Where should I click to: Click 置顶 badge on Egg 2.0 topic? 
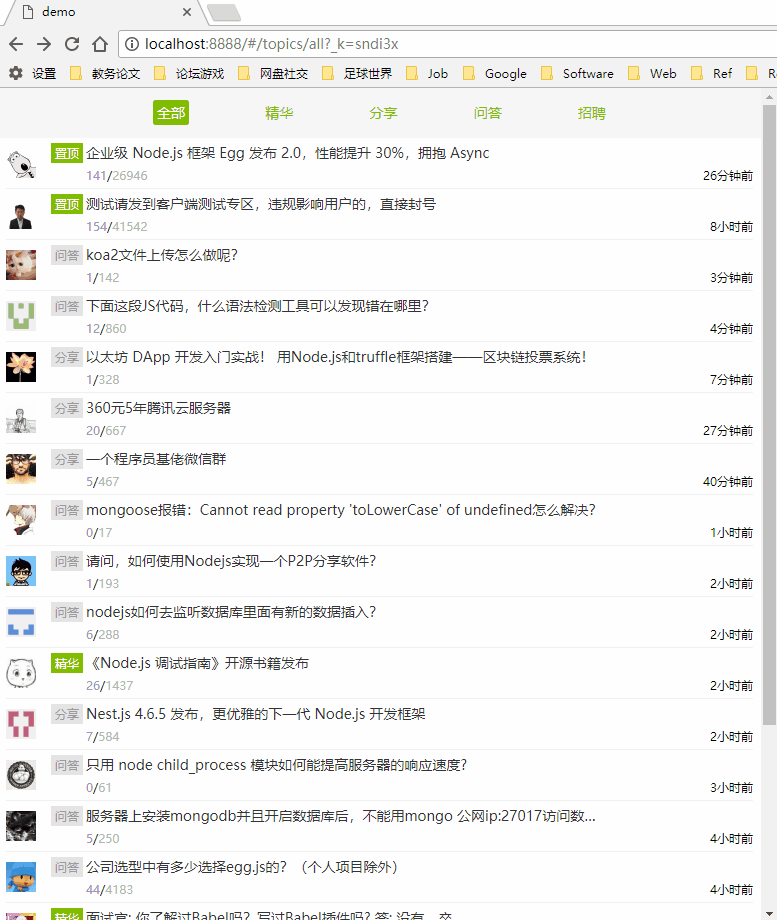pos(67,153)
